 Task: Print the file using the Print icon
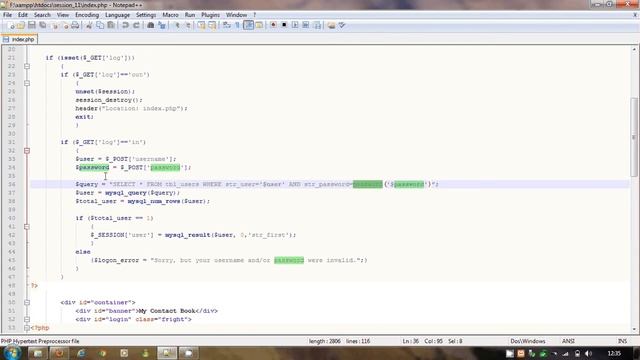pos(75,25)
